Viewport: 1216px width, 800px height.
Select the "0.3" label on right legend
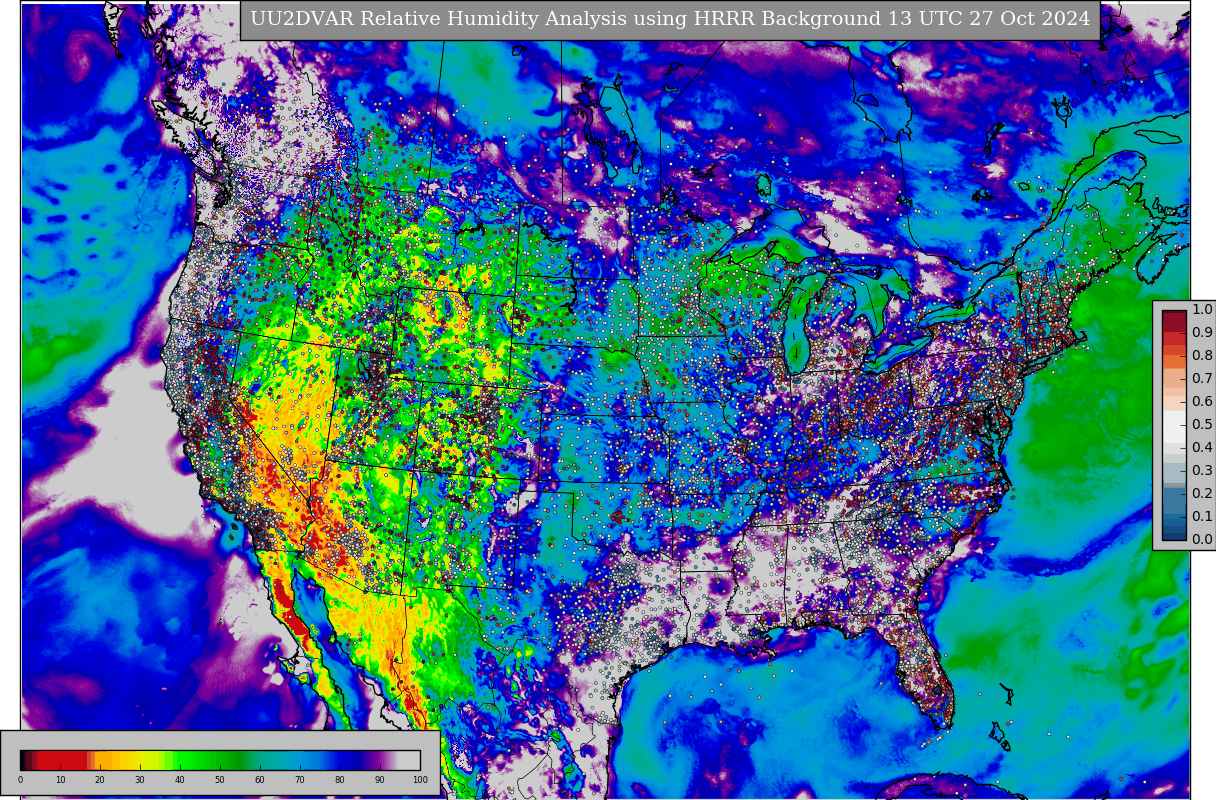pyautogui.click(x=1202, y=470)
